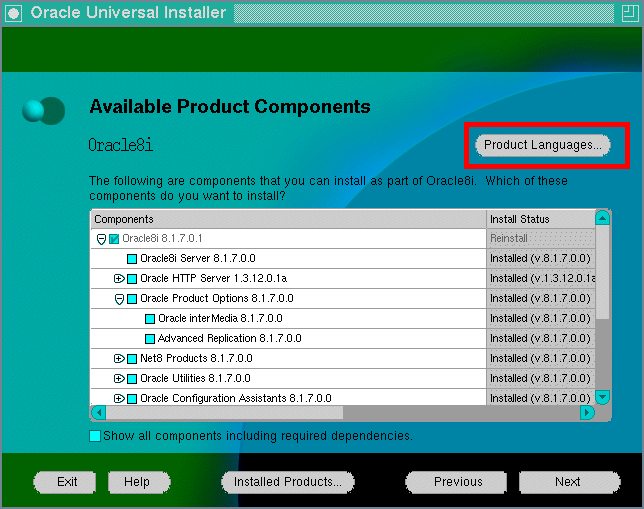The width and height of the screenshot is (644, 509).
Task: Collapse the Oracle8i 8.1.7.0.1 tree node
Action: 101,239
